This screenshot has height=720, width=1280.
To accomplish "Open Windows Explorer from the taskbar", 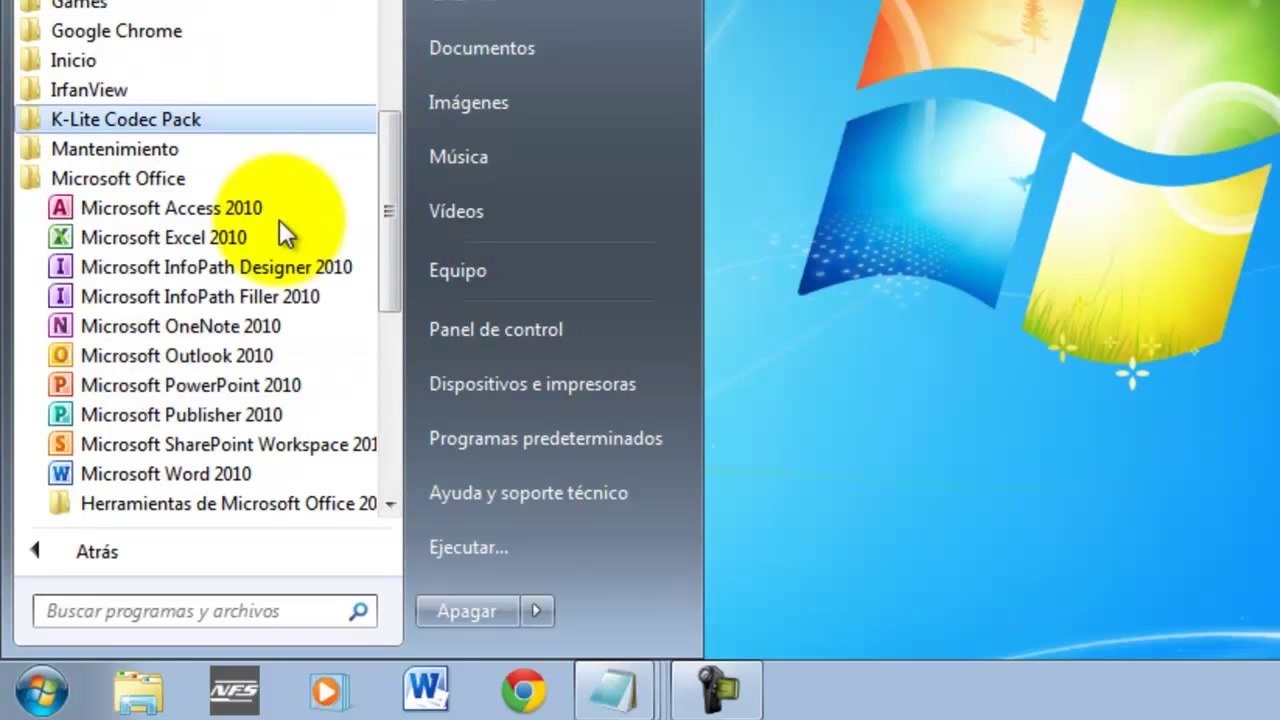I will (139, 692).
